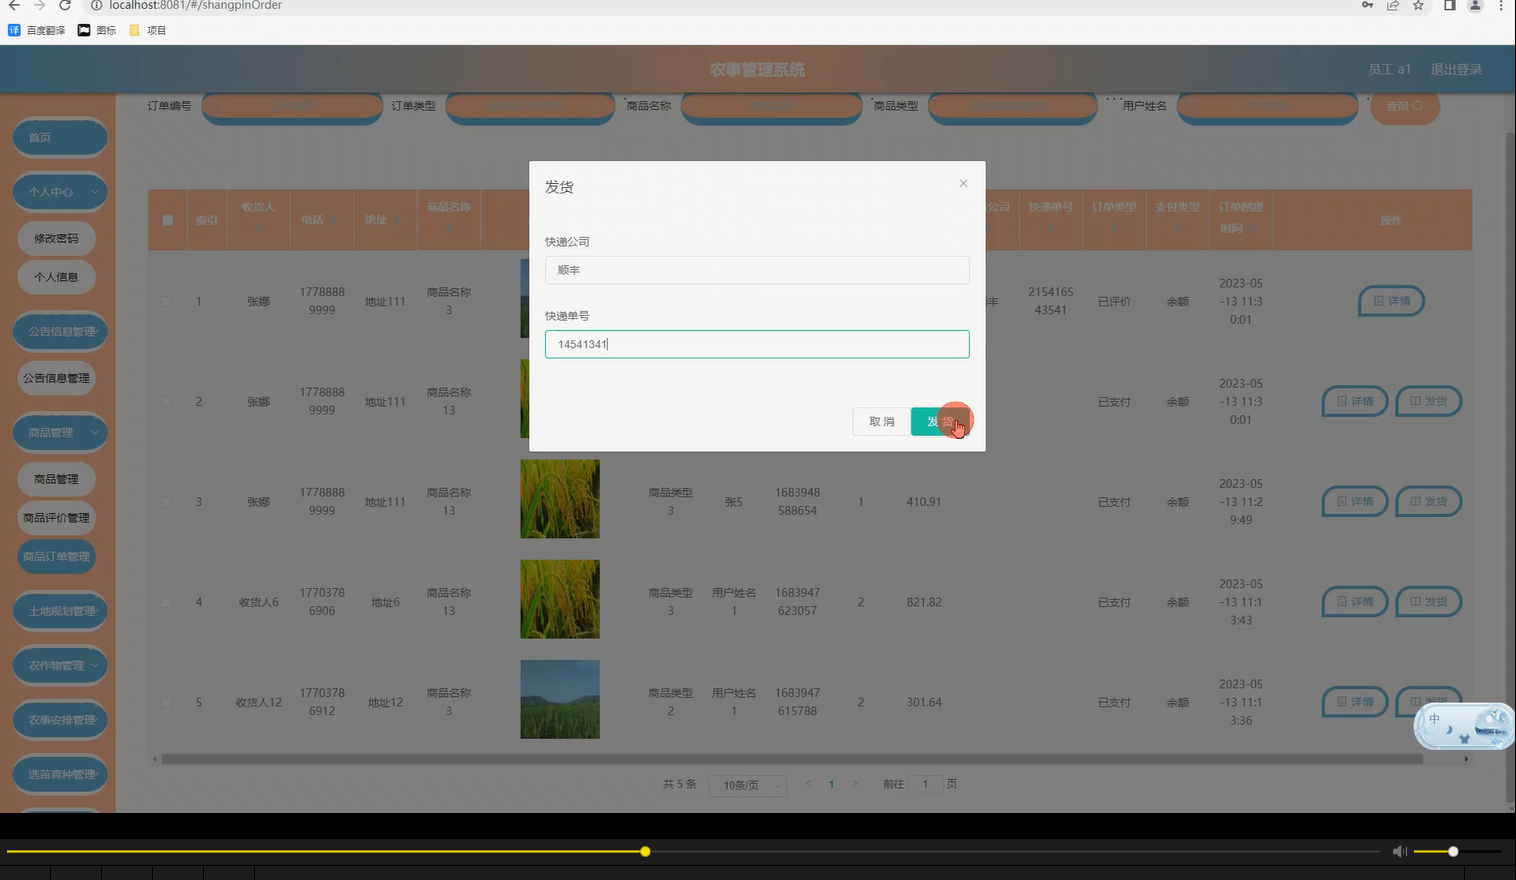The image size is (1516, 880).
Task: Open the 商品类型 filter dropdown
Action: coord(1012,106)
